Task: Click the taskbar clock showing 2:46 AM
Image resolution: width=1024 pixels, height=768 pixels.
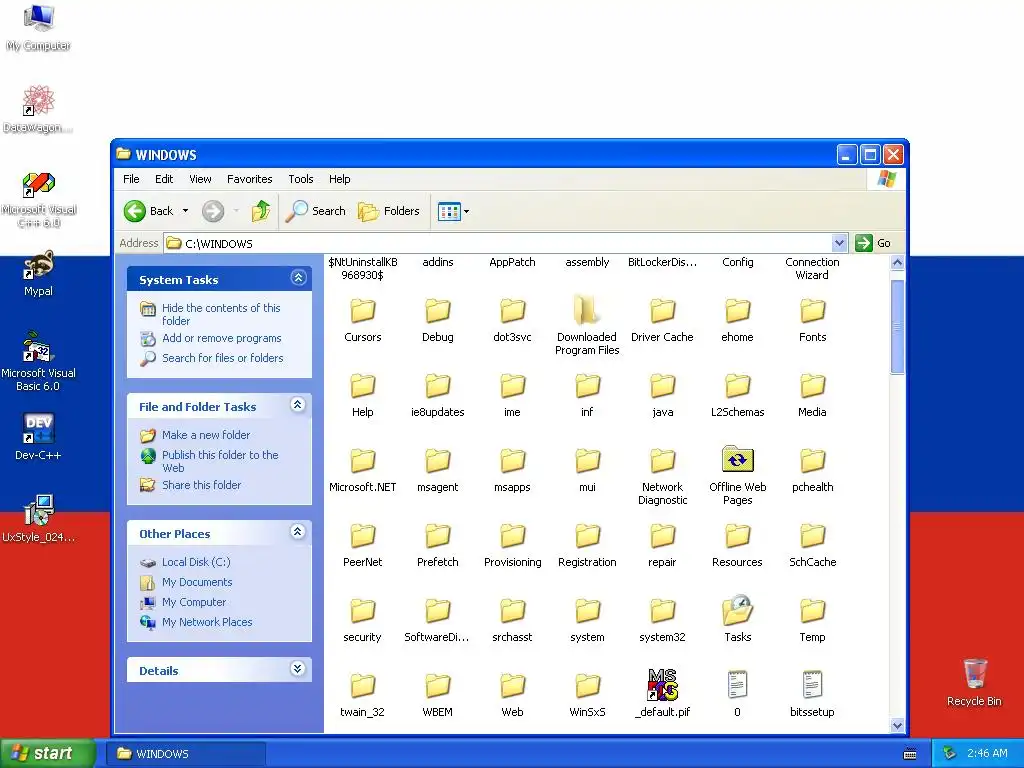Action: tap(987, 753)
